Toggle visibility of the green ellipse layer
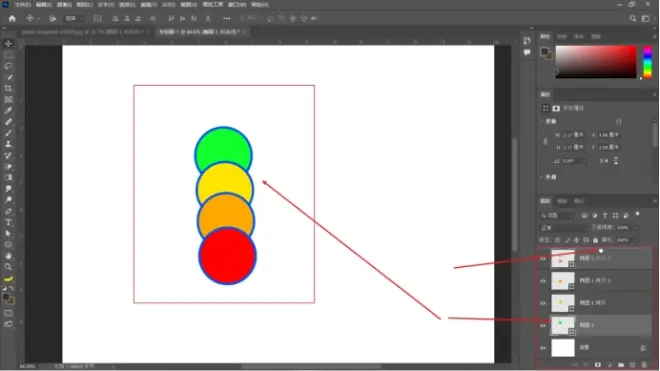 pos(543,326)
